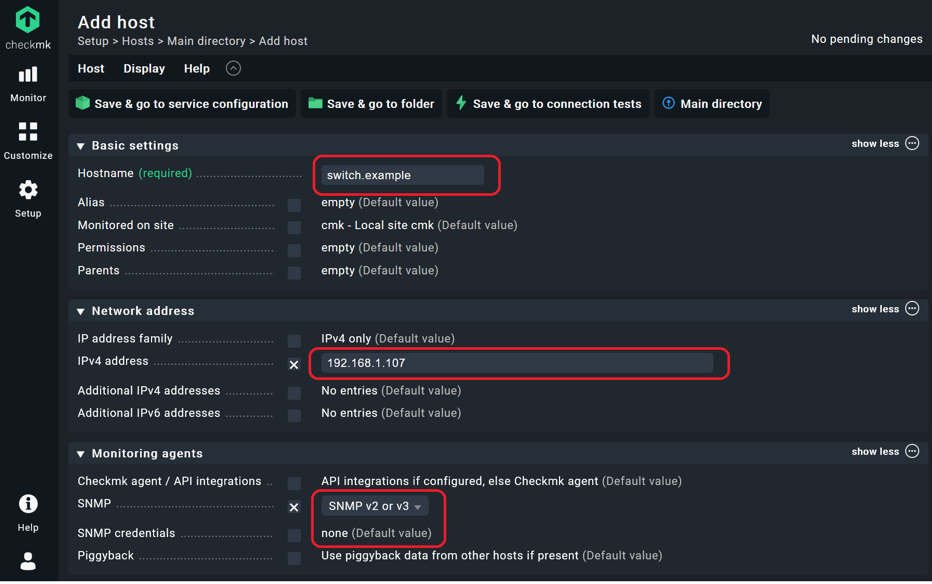
Task: Click the IPv4 address input field
Action: [x=517, y=363]
